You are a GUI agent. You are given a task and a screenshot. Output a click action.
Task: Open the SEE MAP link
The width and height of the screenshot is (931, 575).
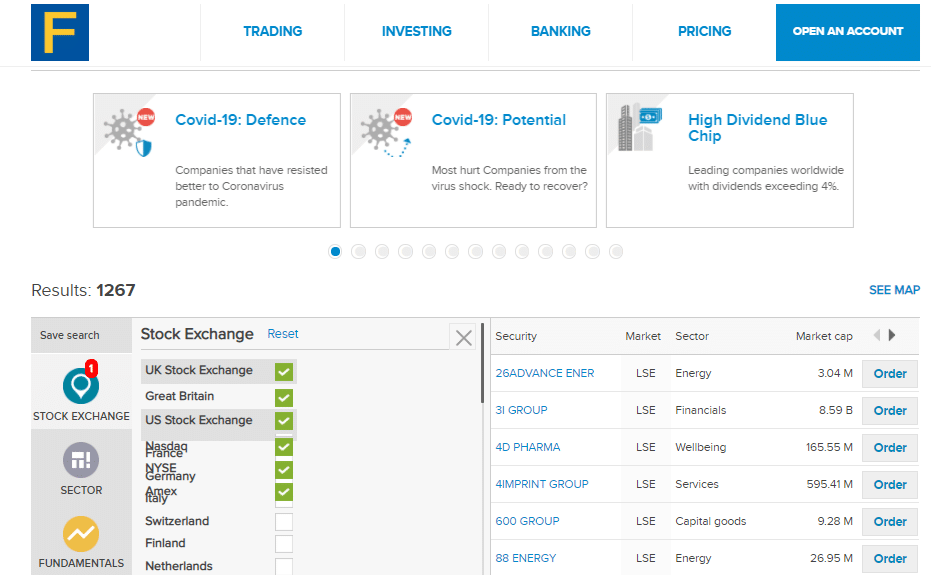(894, 290)
